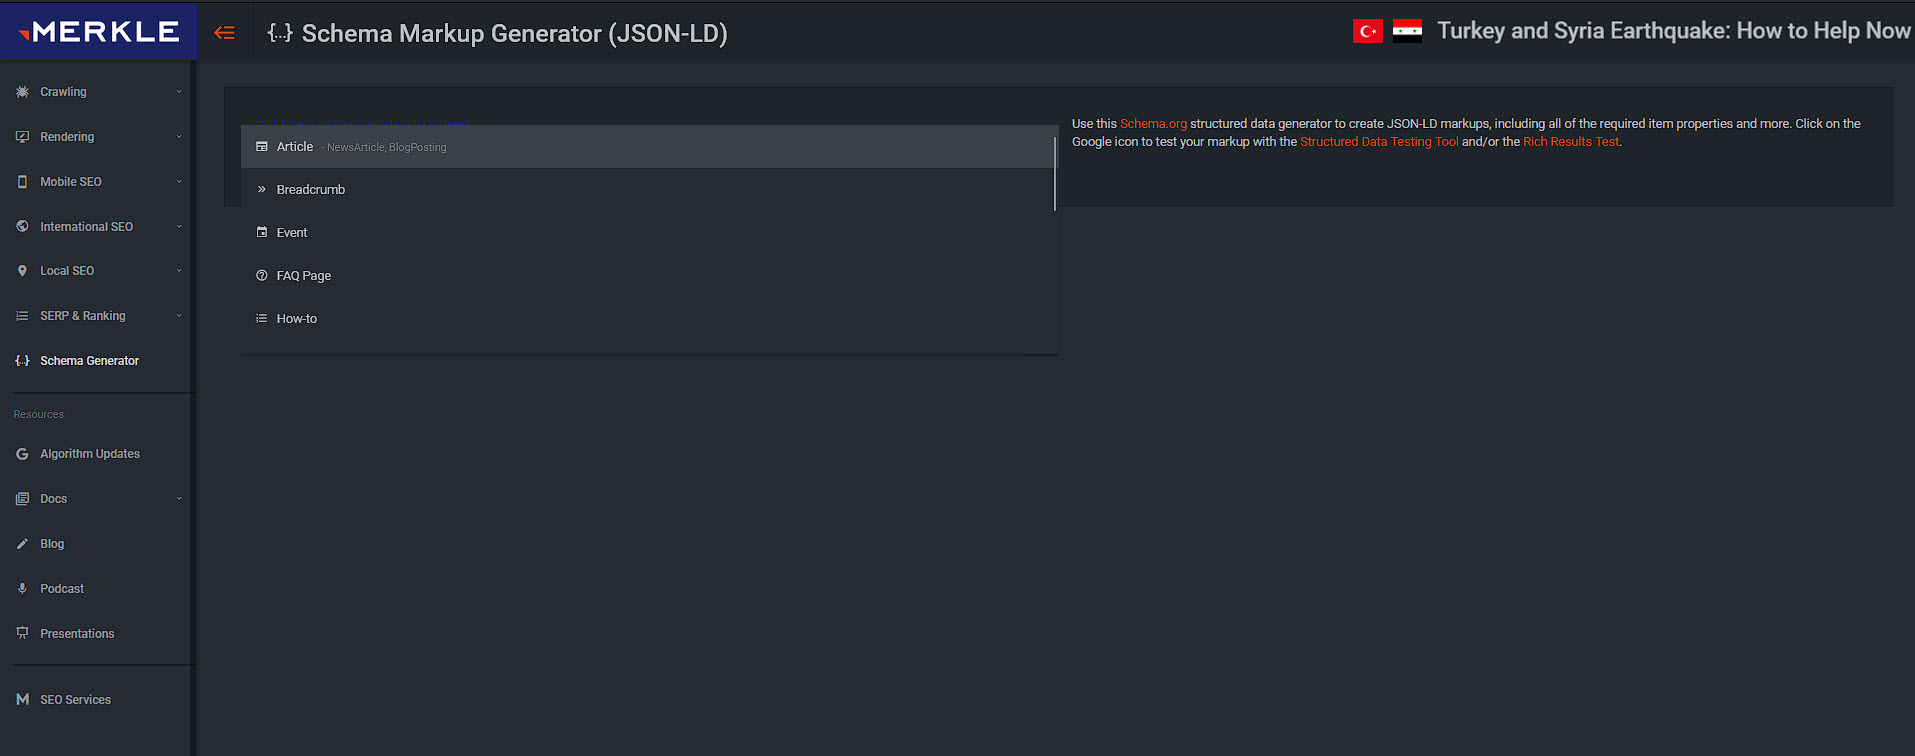Viewport: 1915px width, 756px height.
Task: Click the red sidebar collapse arrow icon
Action: tap(224, 33)
